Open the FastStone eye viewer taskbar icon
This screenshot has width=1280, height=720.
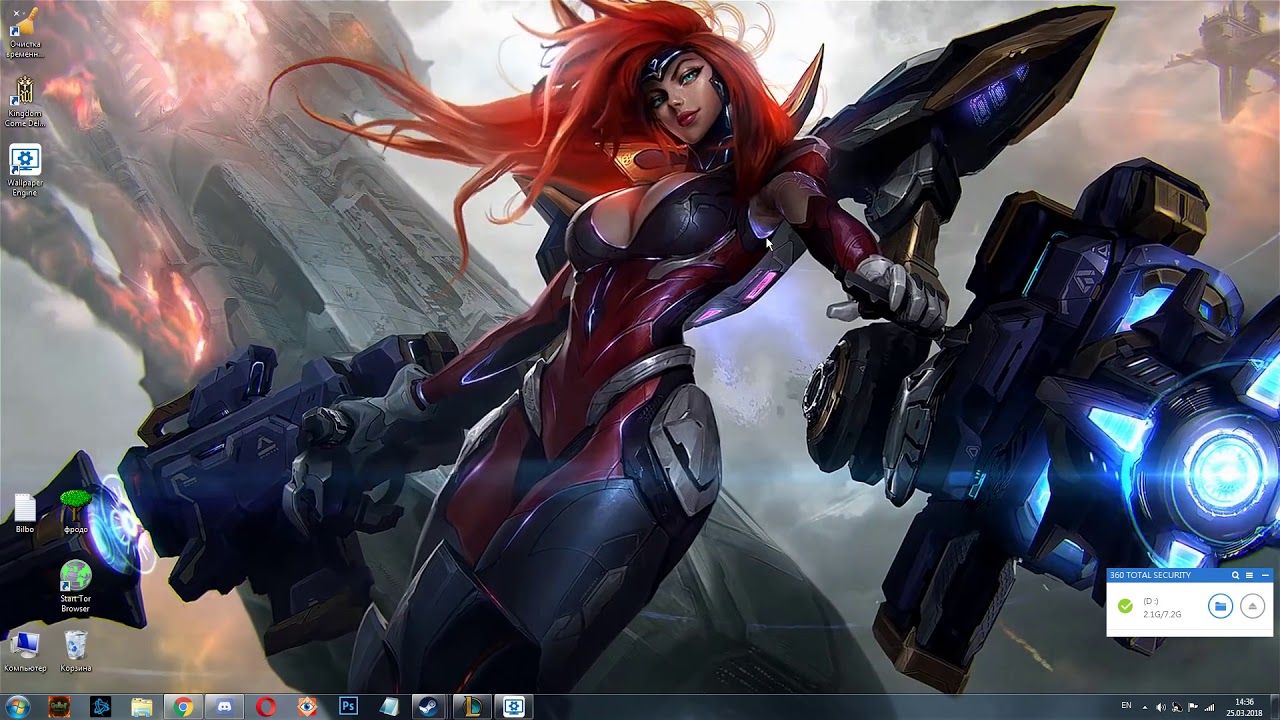pyautogui.click(x=307, y=707)
